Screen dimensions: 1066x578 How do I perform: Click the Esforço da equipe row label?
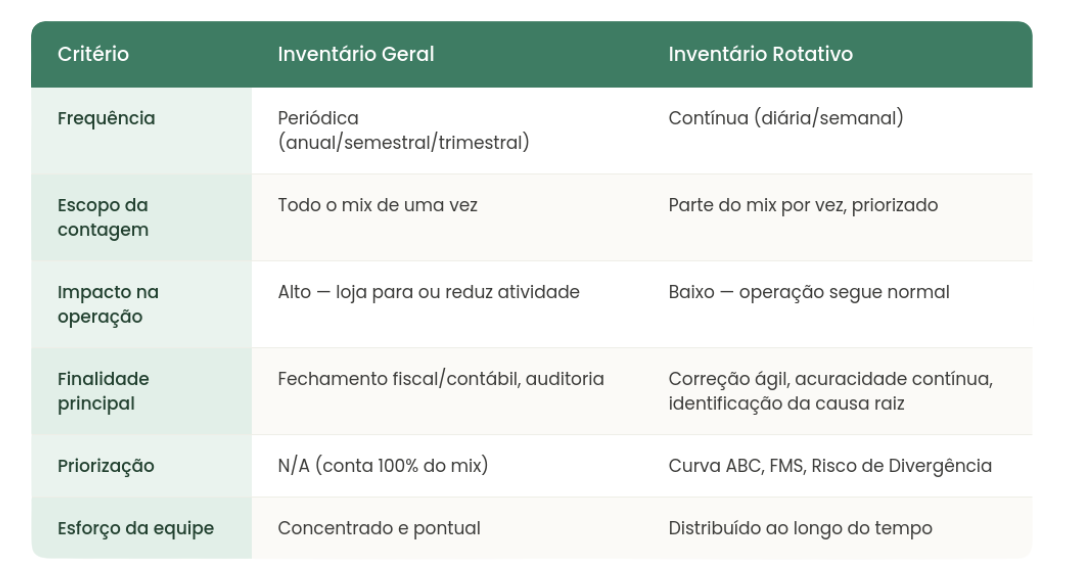click(135, 528)
